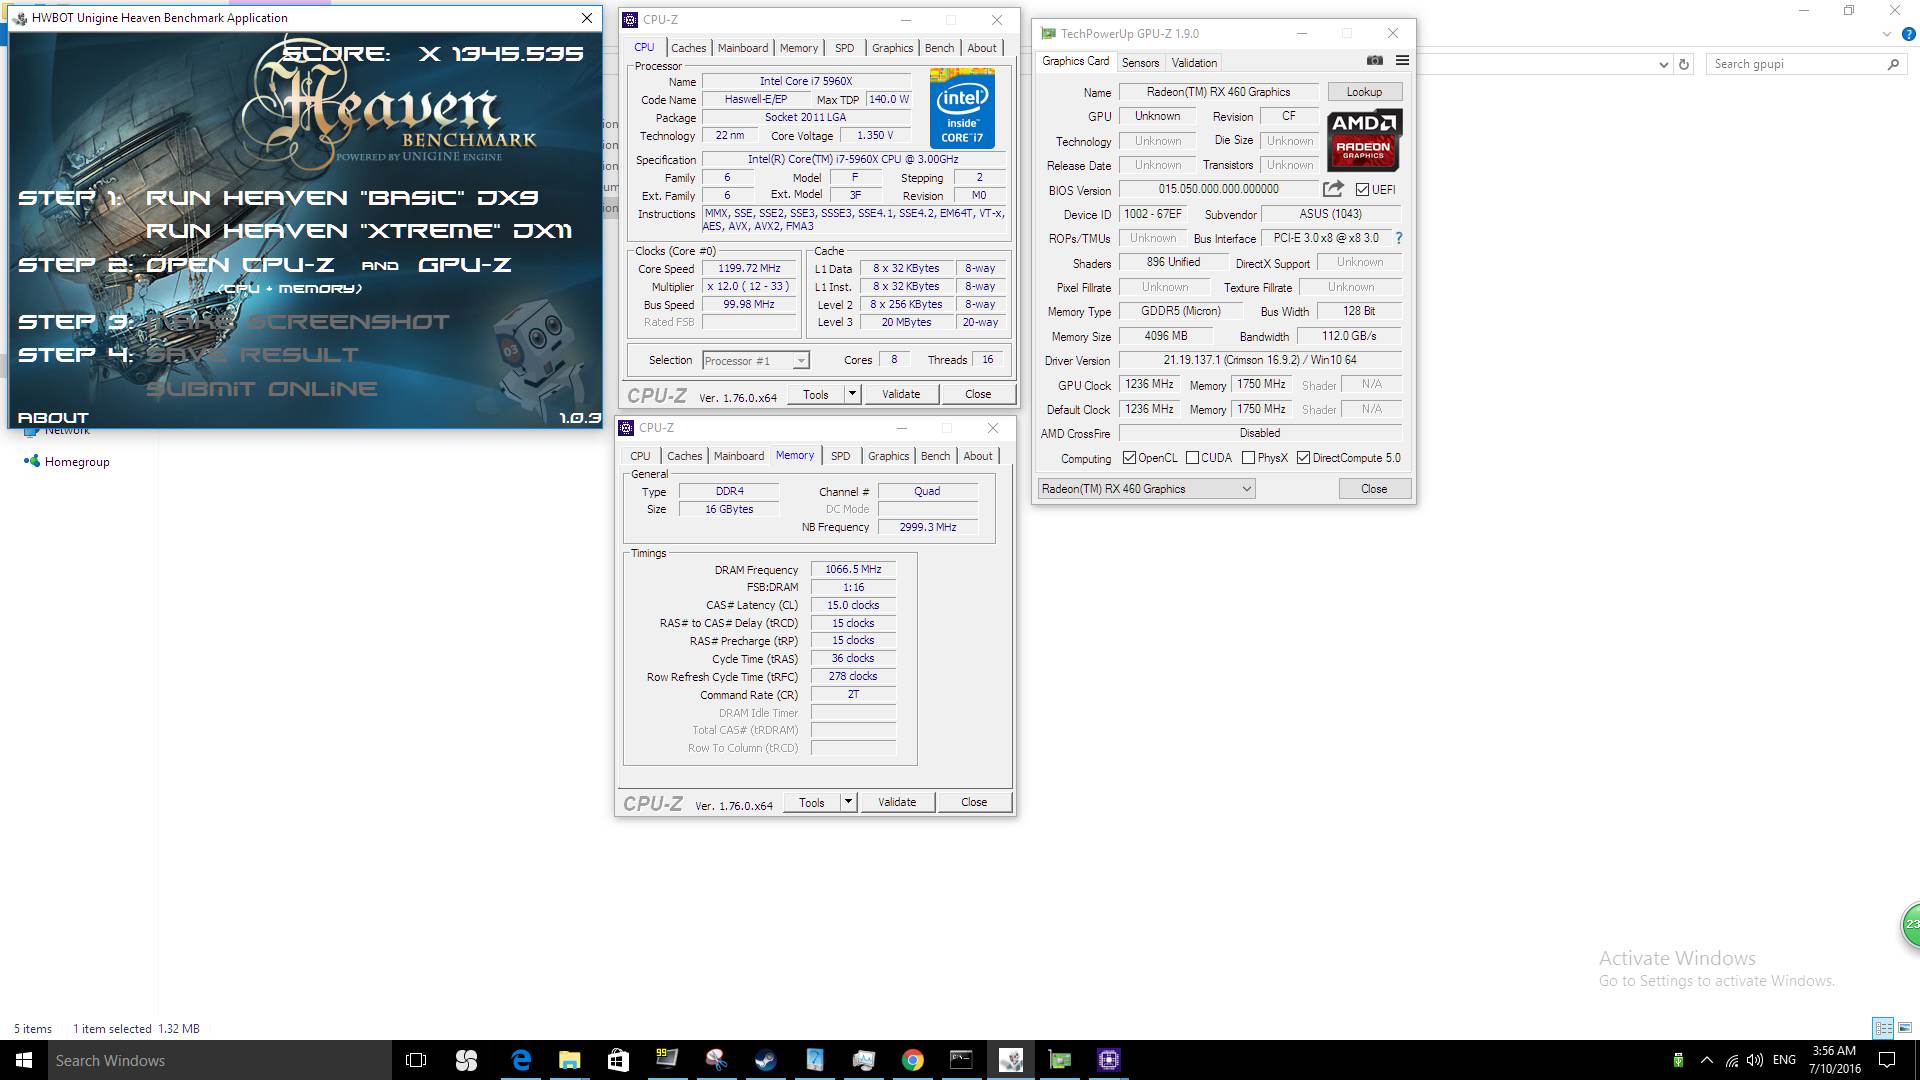Toggle the CUDA checkbox

coord(1192,458)
